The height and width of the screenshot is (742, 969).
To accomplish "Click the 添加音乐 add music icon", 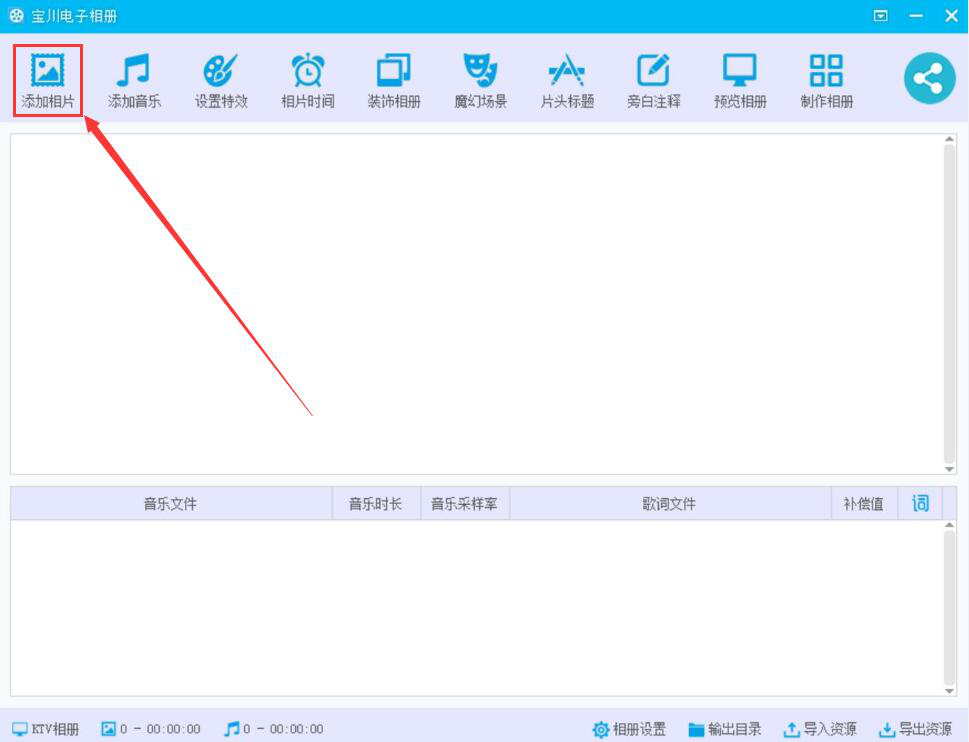I will pyautogui.click(x=133, y=70).
